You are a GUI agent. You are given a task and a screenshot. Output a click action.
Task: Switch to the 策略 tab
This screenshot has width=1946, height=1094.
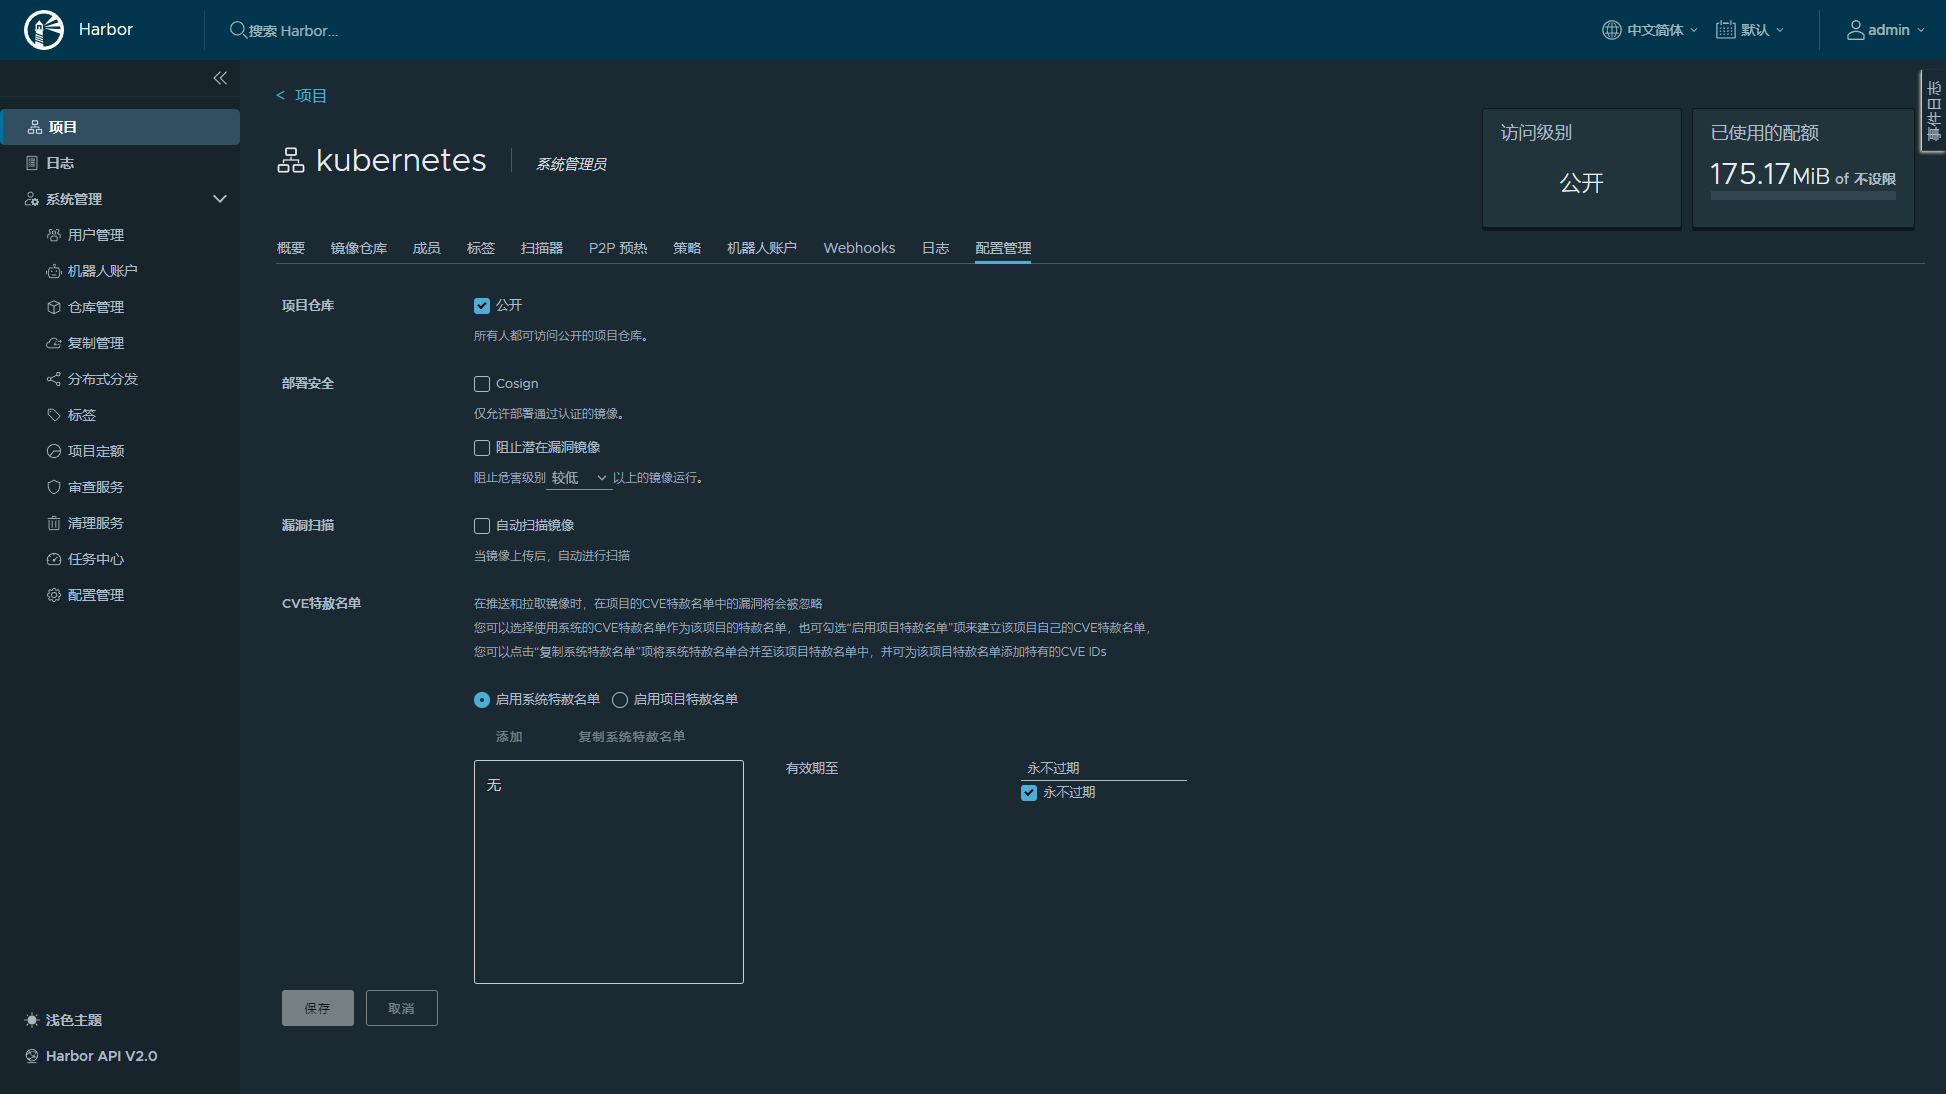click(687, 248)
